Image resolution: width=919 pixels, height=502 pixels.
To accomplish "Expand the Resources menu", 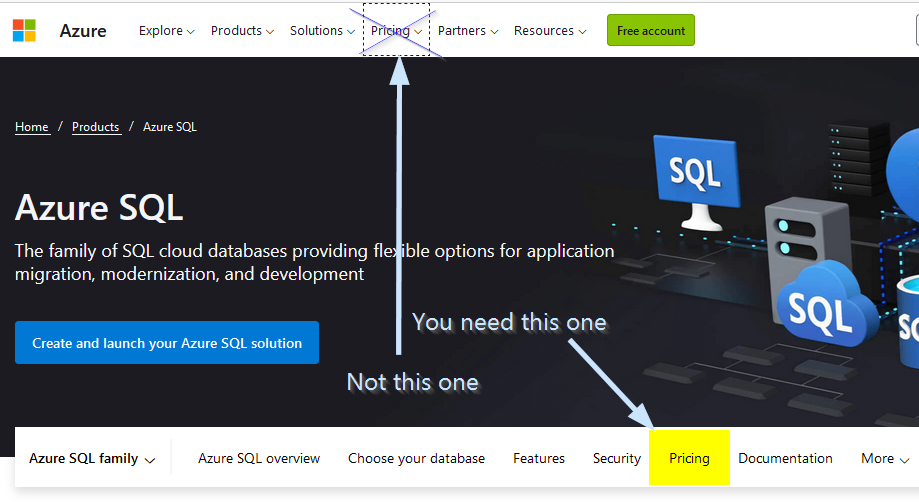I will click(x=550, y=30).
